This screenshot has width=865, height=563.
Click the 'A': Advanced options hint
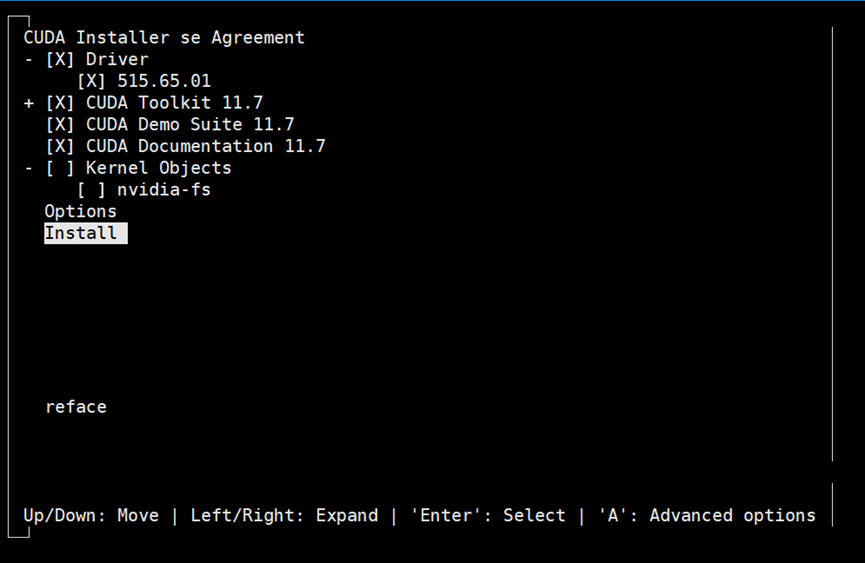[x=707, y=516]
